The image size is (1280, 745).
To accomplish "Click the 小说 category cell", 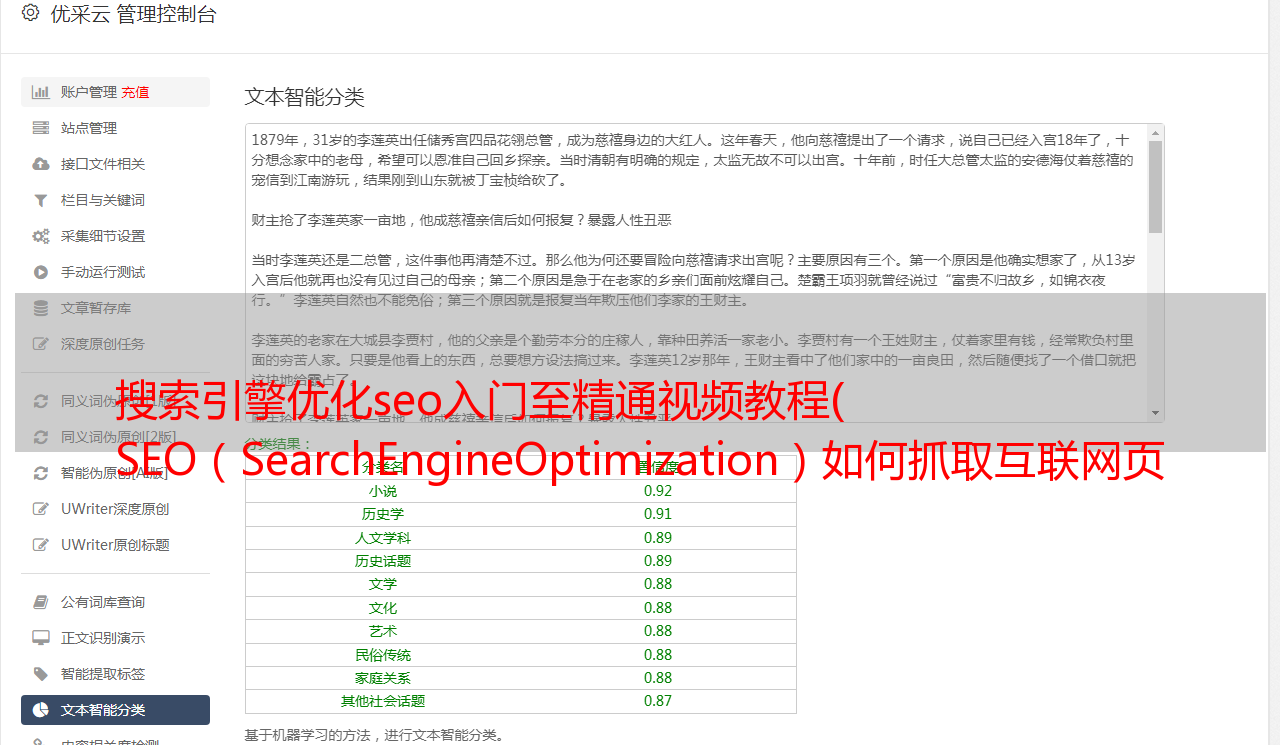I will (383, 491).
